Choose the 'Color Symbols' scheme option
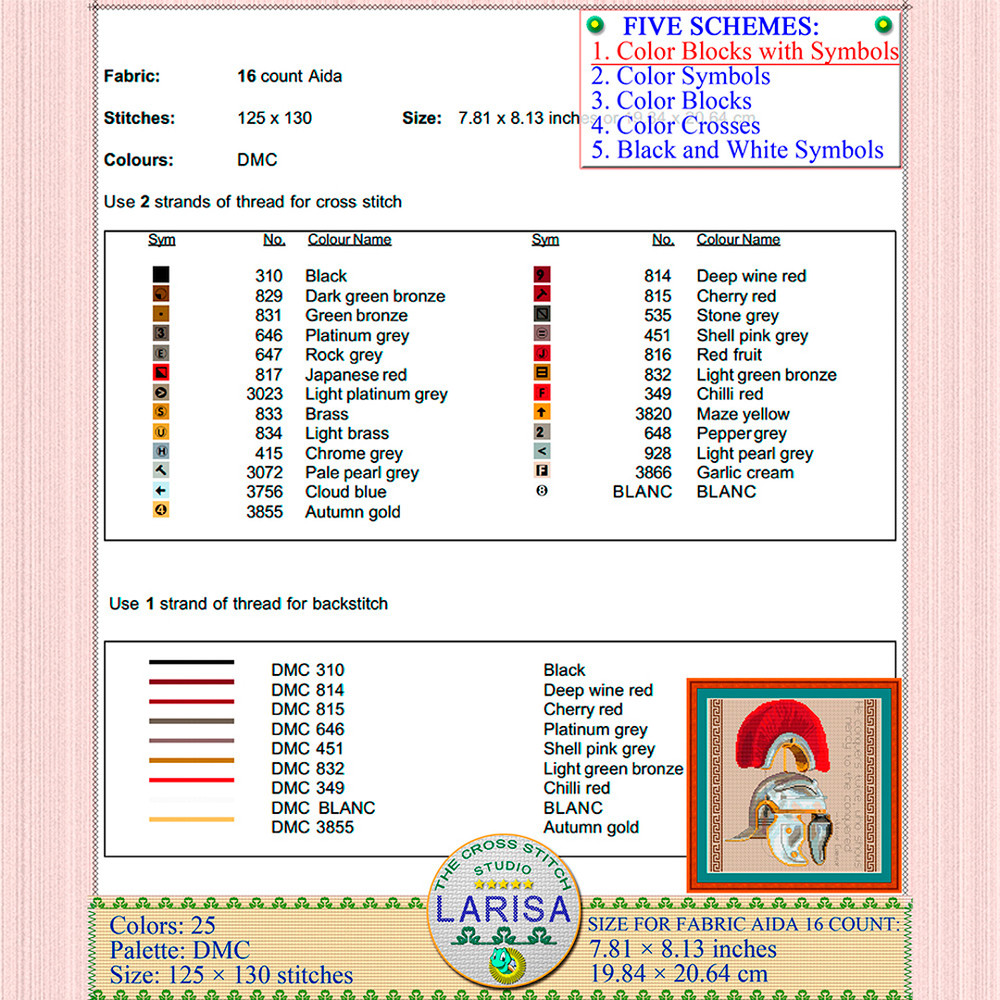The width and height of the screenshot is (1000, 1000). point(680,76)
